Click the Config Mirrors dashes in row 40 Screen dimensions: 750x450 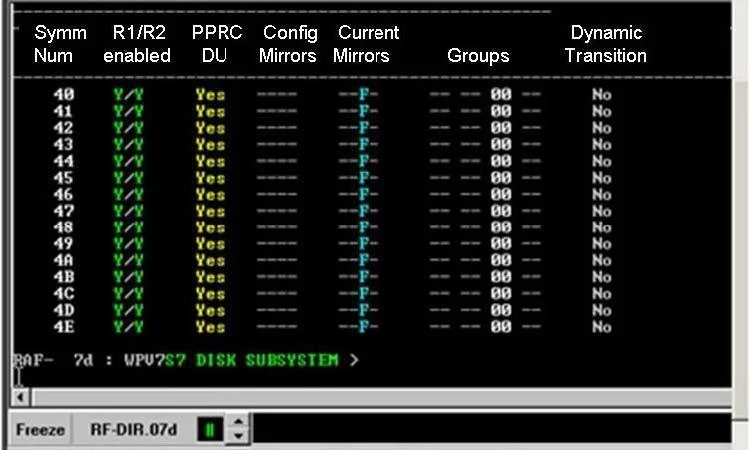click(x=277, y=95)
